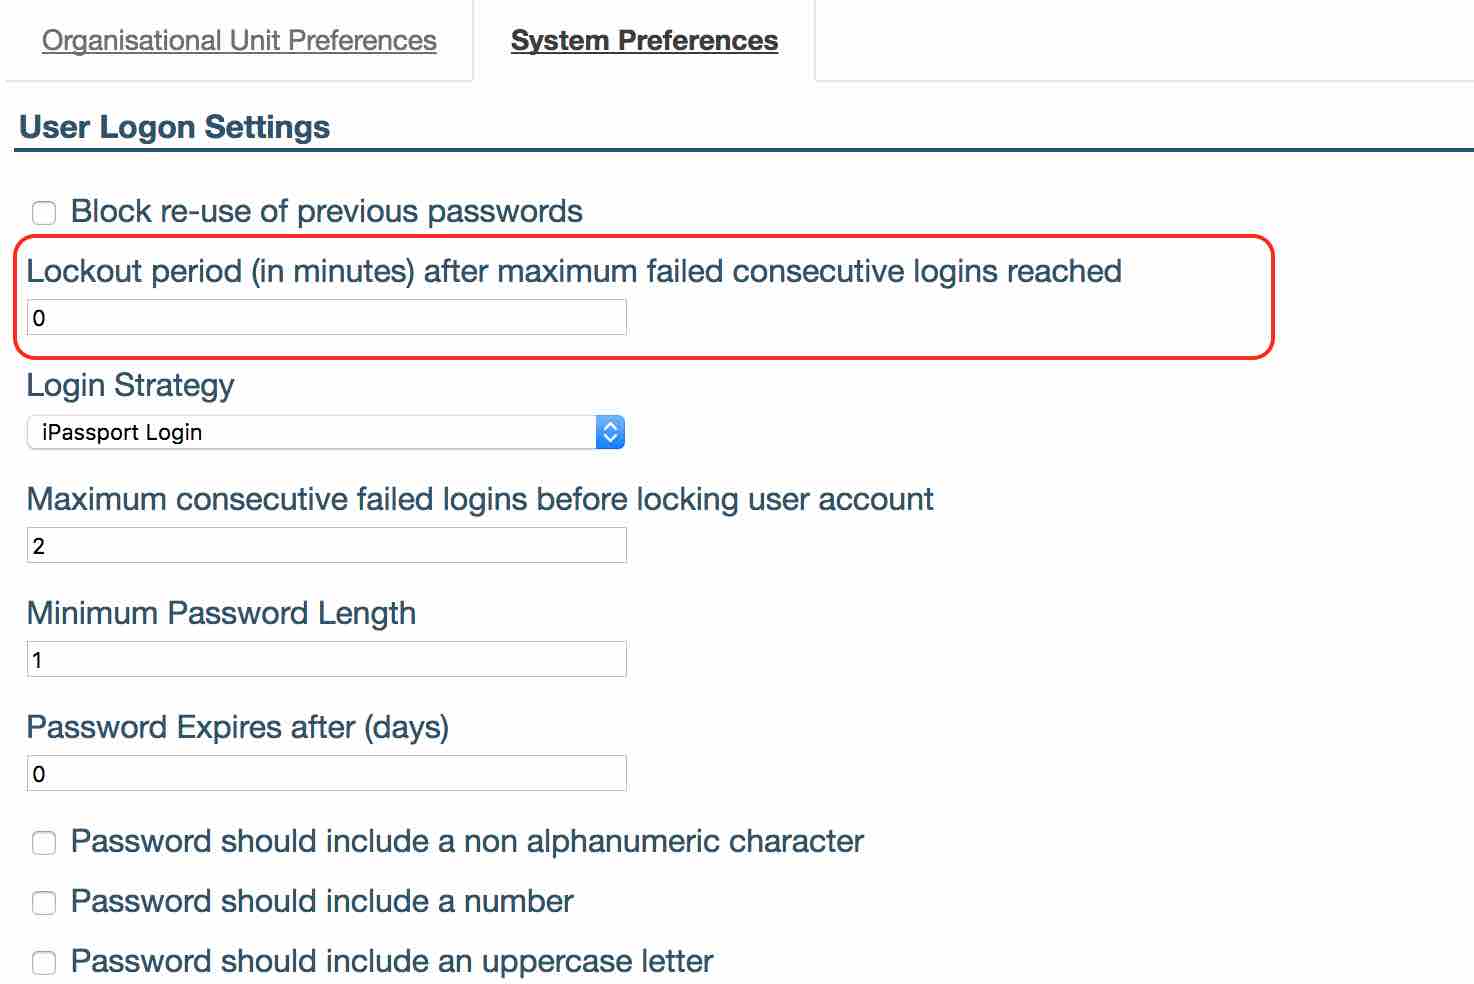This screenshot has height=984, width=1474.
Task: Tick the Block re-use of previous passwords checkbox
Action: coord(44,213)
